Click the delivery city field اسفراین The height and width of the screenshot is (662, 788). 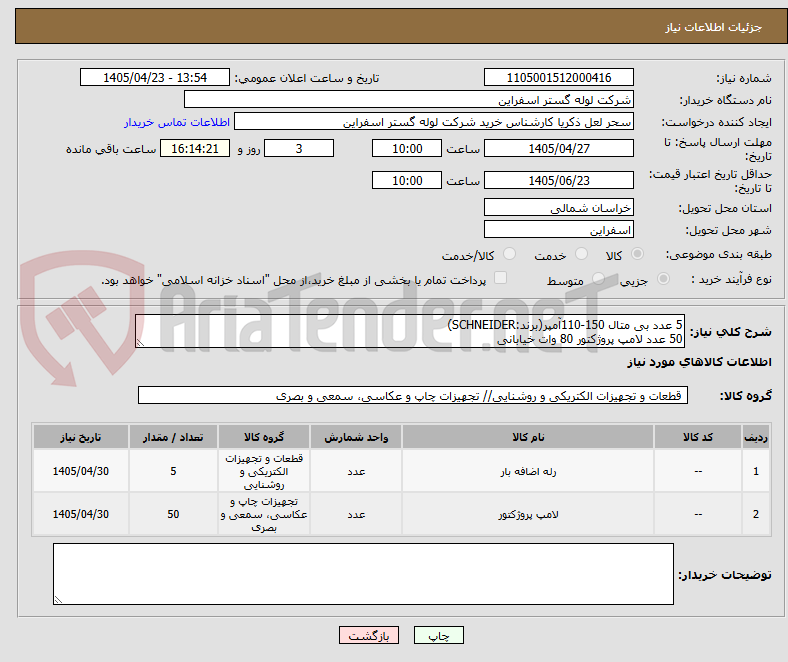pyautogui.click(x=558, y=230)
